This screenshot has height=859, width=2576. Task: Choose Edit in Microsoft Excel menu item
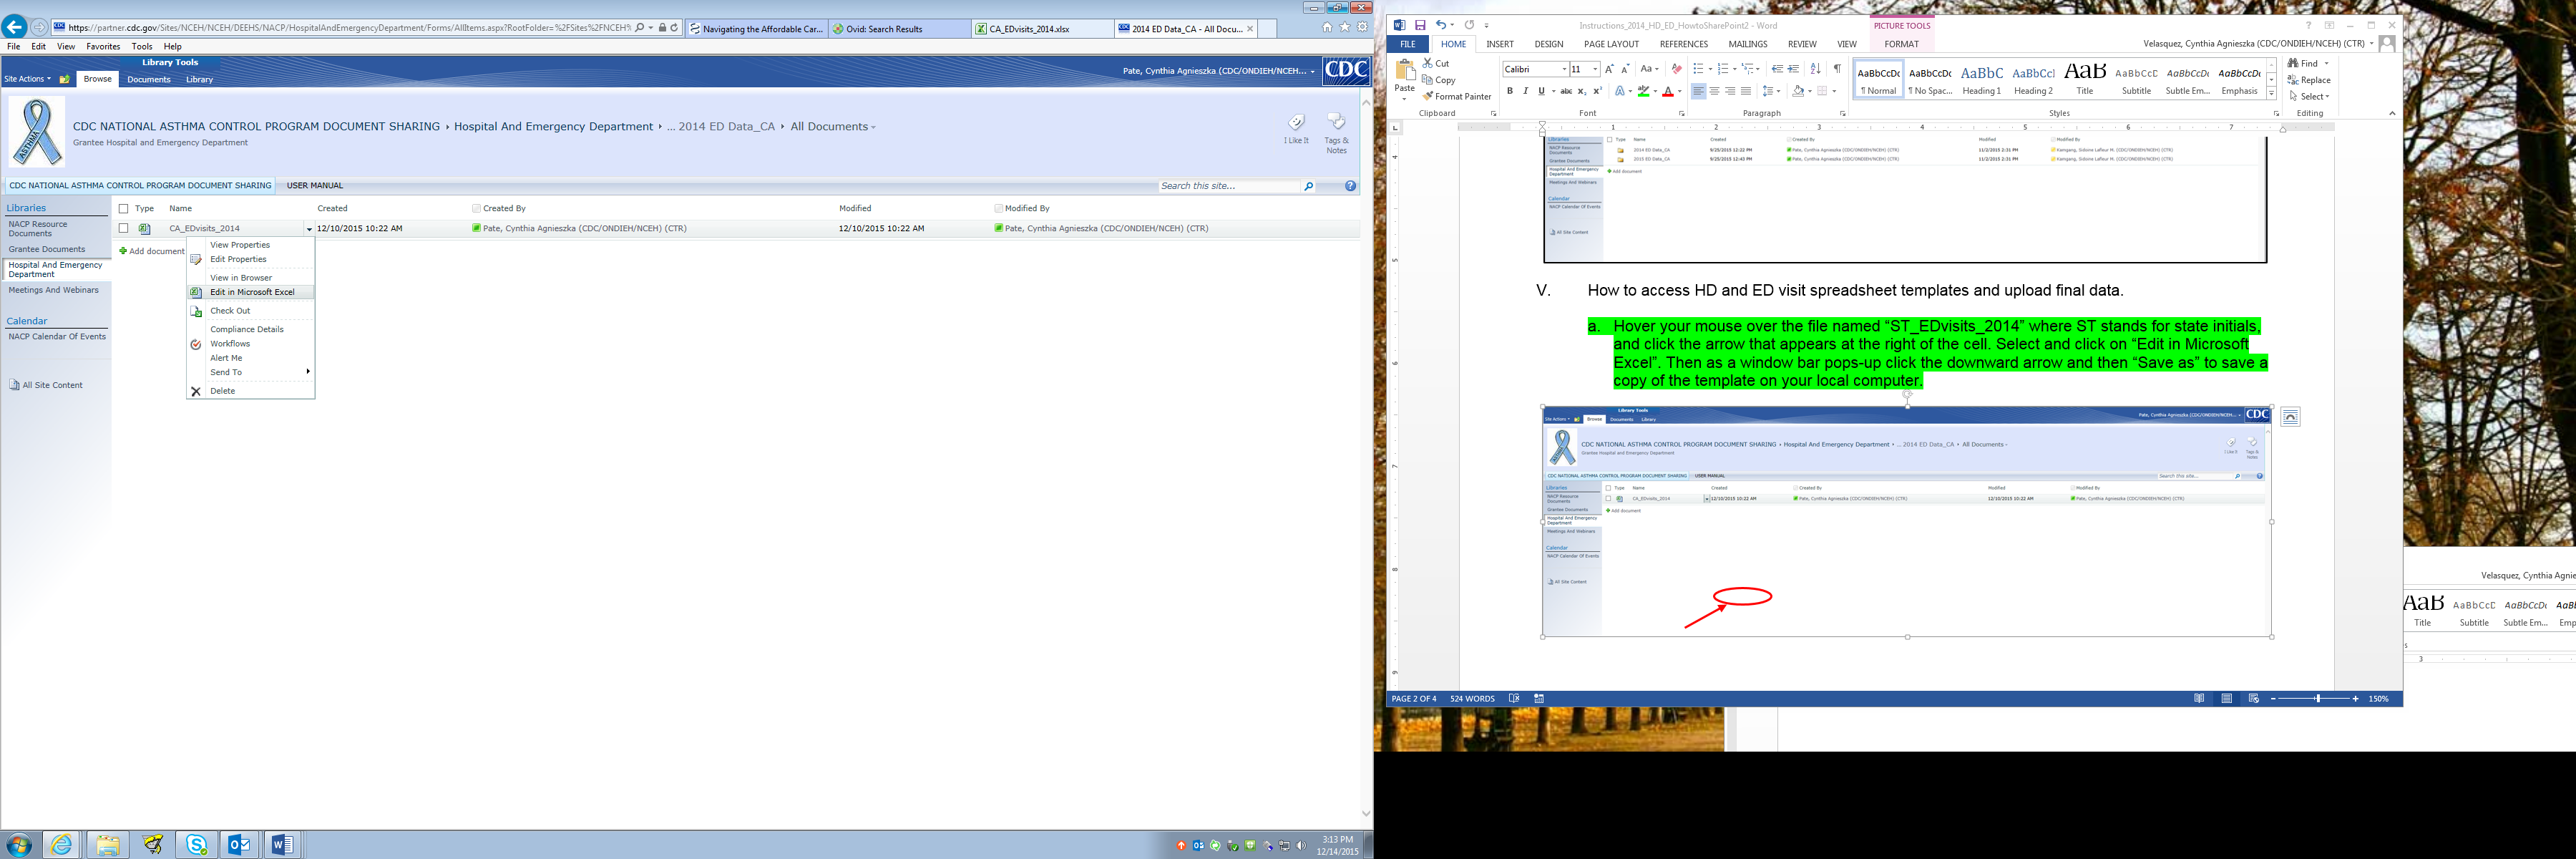tap(252, 292)
